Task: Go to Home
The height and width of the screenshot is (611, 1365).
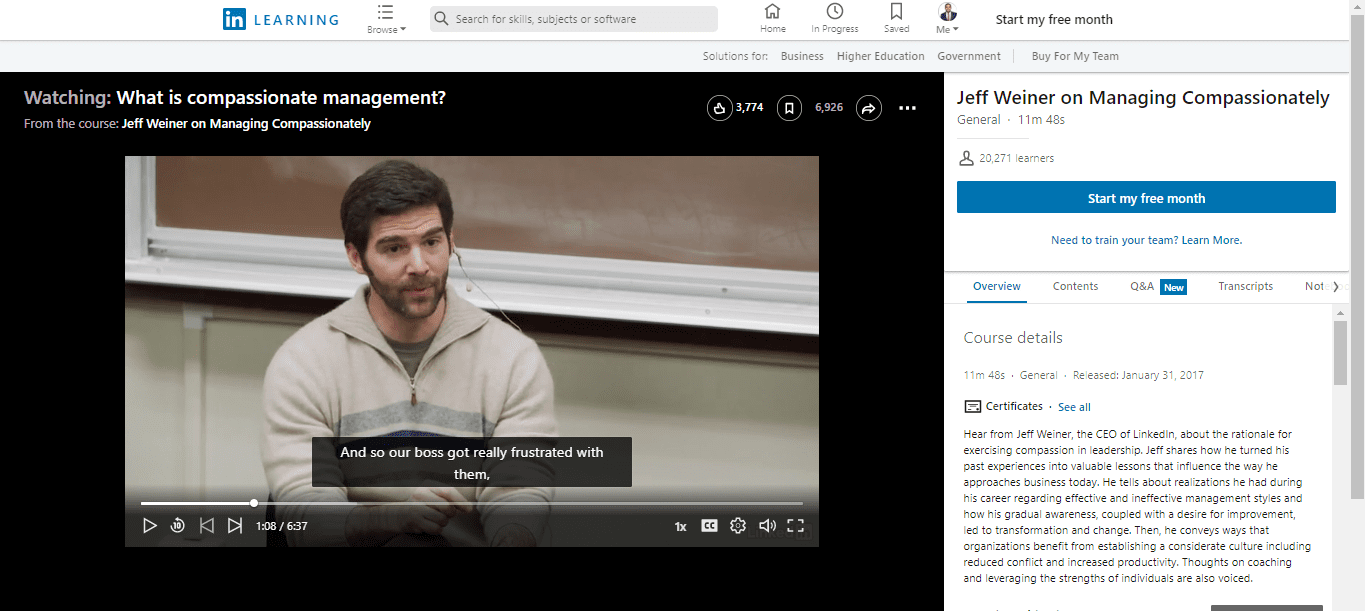Action: [773, 18]
